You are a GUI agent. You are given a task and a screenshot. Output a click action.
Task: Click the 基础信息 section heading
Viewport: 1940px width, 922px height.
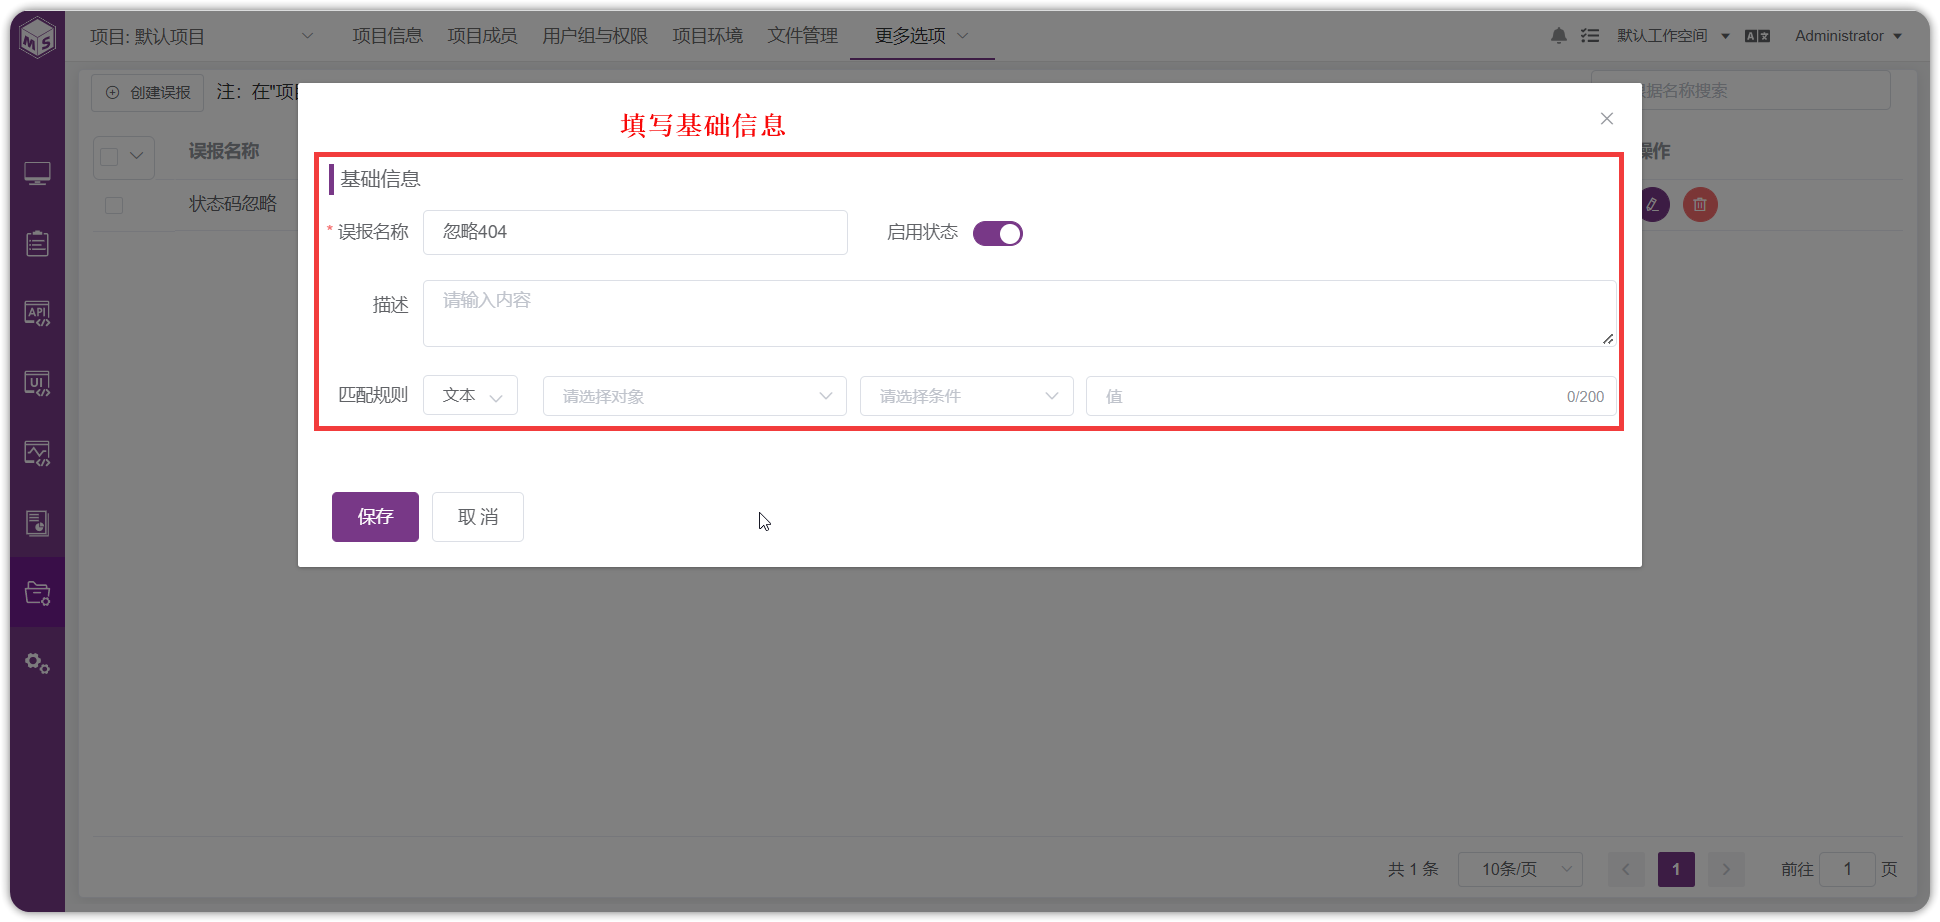point(380,179)
